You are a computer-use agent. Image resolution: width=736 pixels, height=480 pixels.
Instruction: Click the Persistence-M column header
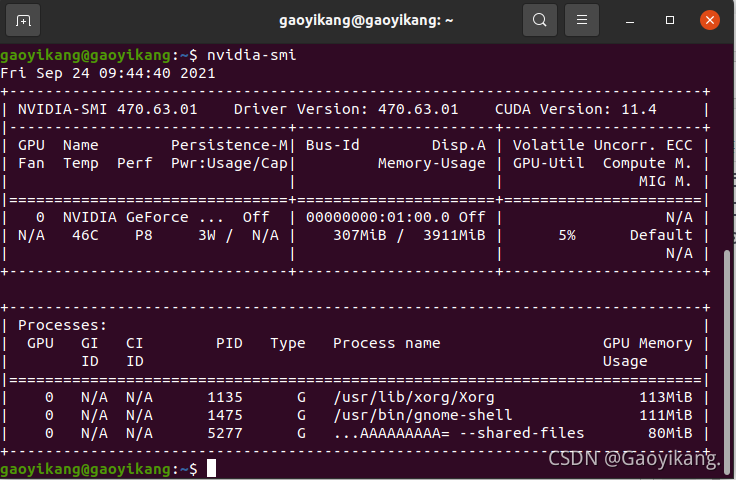pos(230,145)
